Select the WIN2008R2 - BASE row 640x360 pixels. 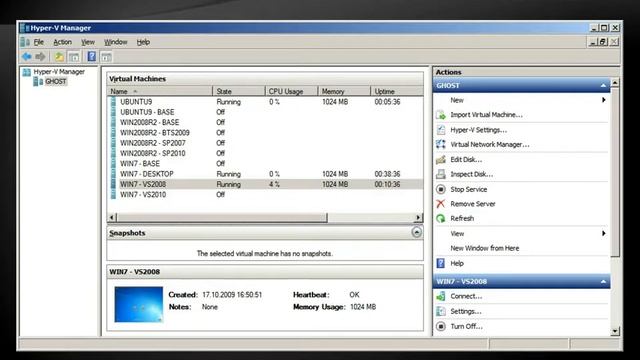[265, 122]
